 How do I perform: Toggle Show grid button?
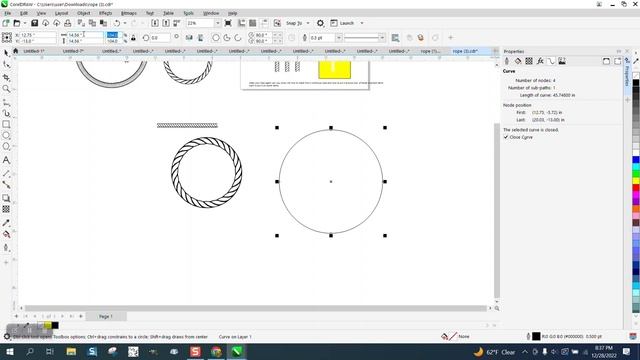[x=253, y=23]
